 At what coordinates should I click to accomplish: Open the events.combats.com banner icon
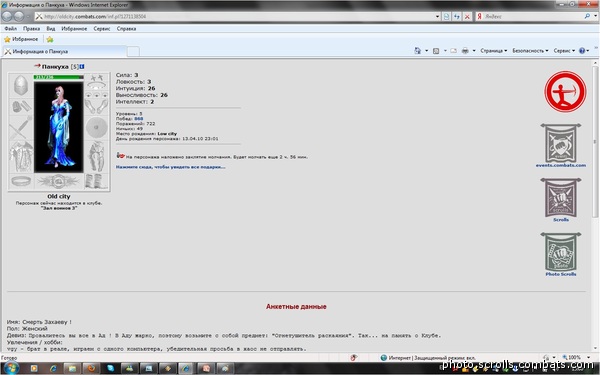561,145
